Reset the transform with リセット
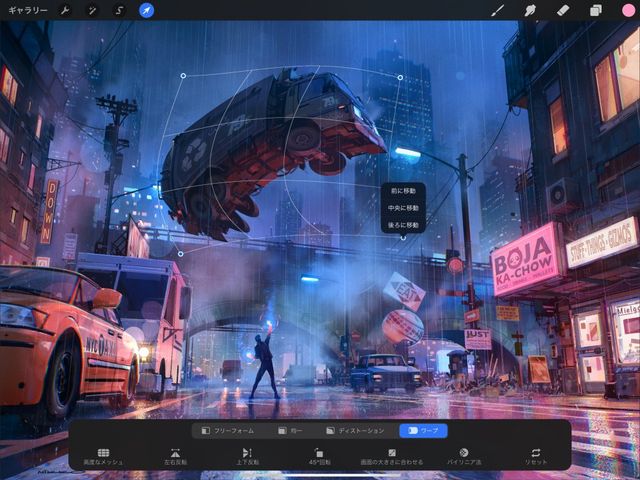The width and height of the screenshot is (640, 480). point(536,457)
